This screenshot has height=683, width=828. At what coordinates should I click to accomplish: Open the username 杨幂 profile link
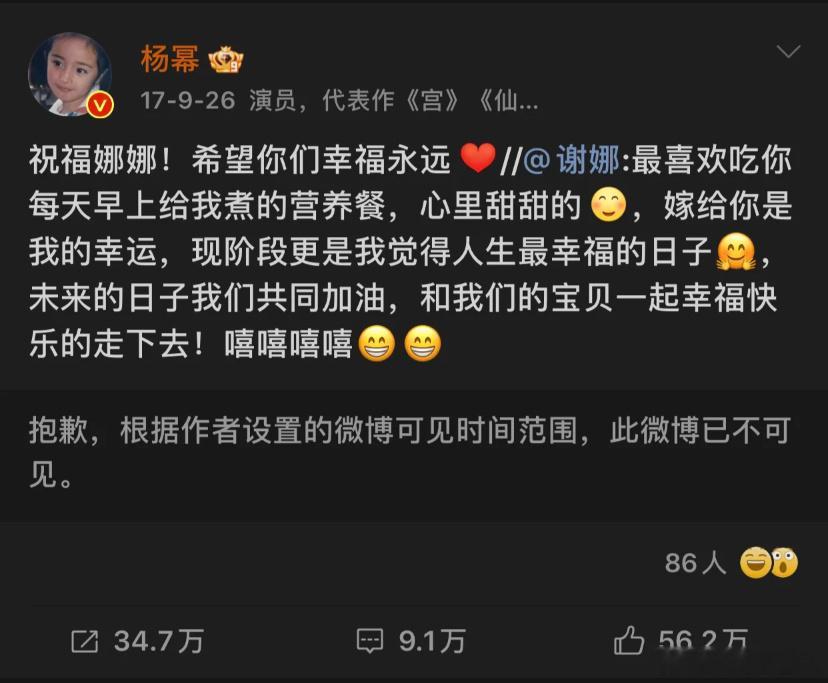pos(170,59)
